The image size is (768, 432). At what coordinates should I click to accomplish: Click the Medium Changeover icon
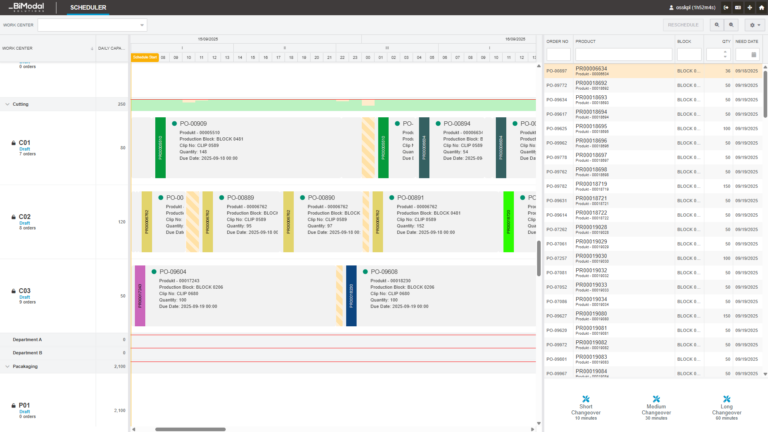coord(655,399)
